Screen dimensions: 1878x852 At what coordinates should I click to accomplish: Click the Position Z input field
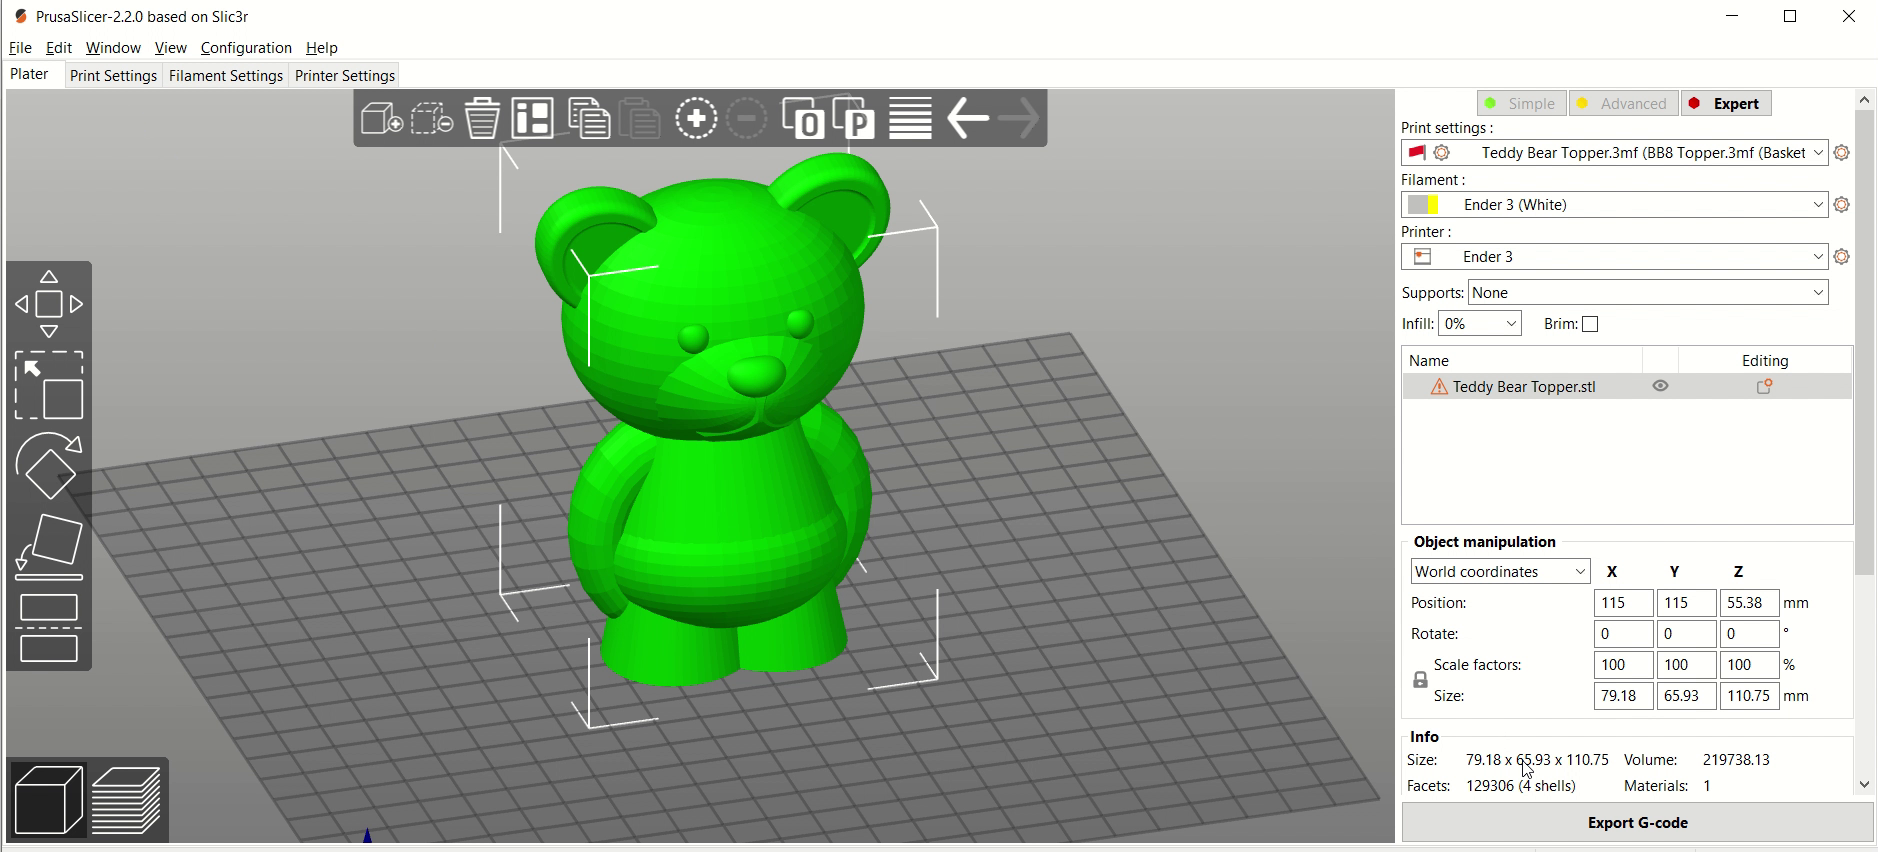click(x=1749, y=603)
